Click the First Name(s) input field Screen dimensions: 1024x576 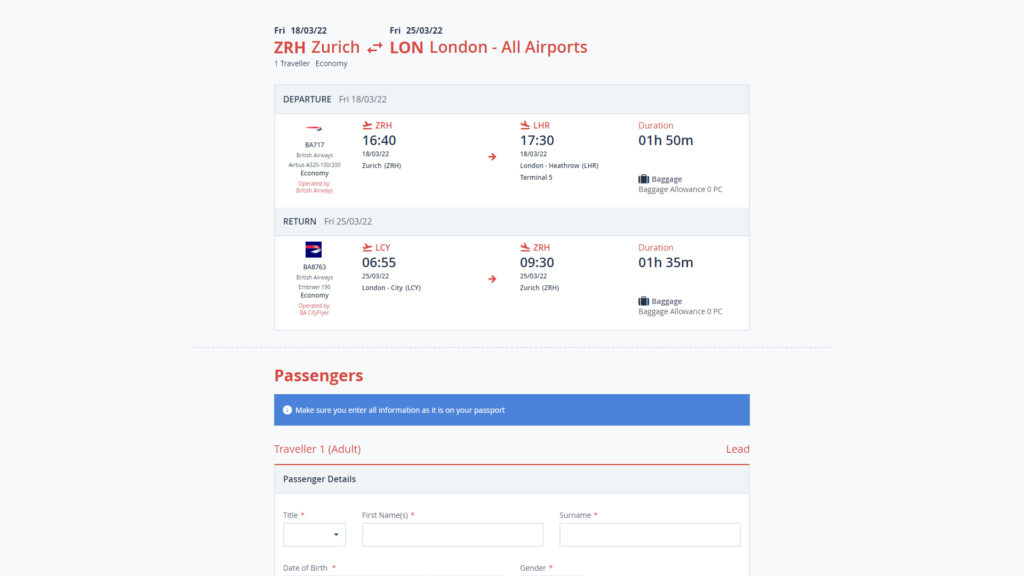(453, 535)
